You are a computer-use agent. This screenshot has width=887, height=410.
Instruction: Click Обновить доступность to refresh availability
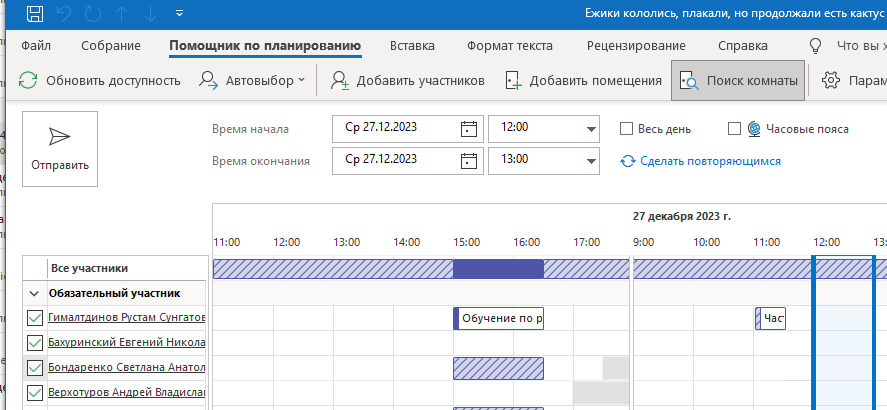pos(99,80)
